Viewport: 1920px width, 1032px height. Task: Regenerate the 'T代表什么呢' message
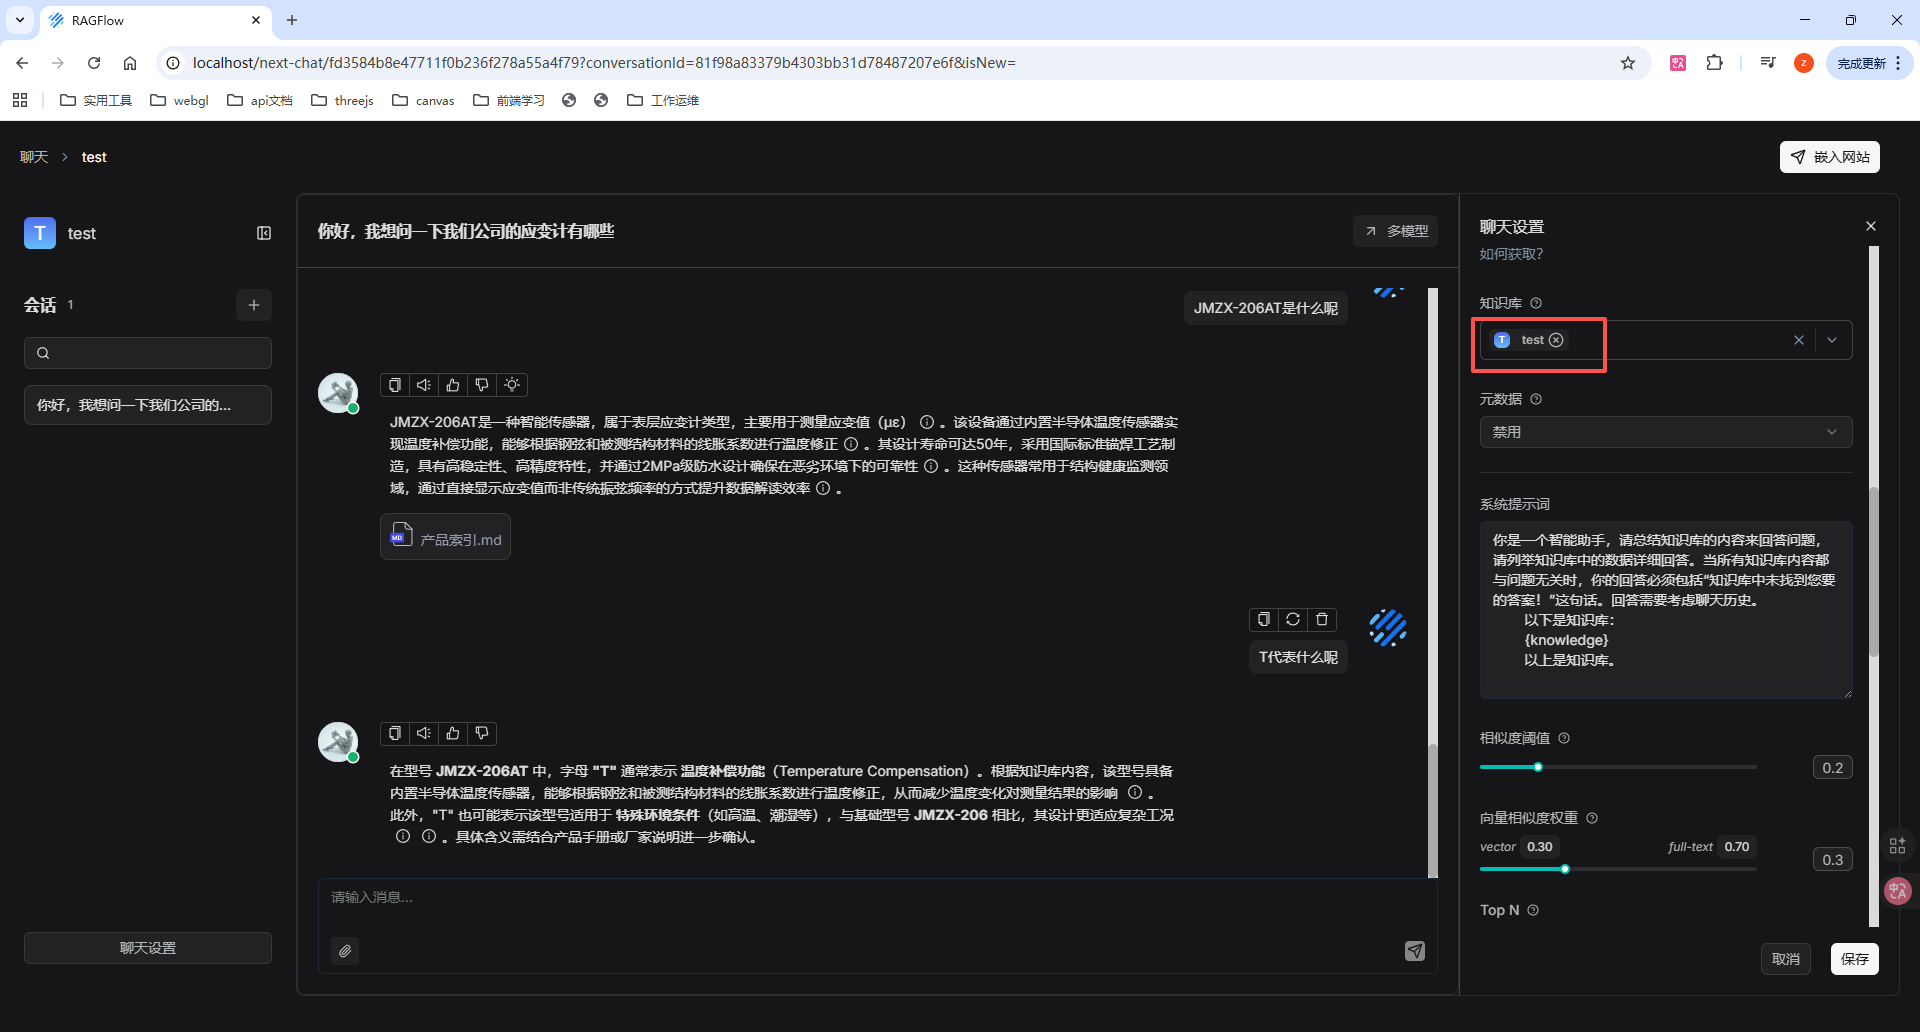(1293, 620)
